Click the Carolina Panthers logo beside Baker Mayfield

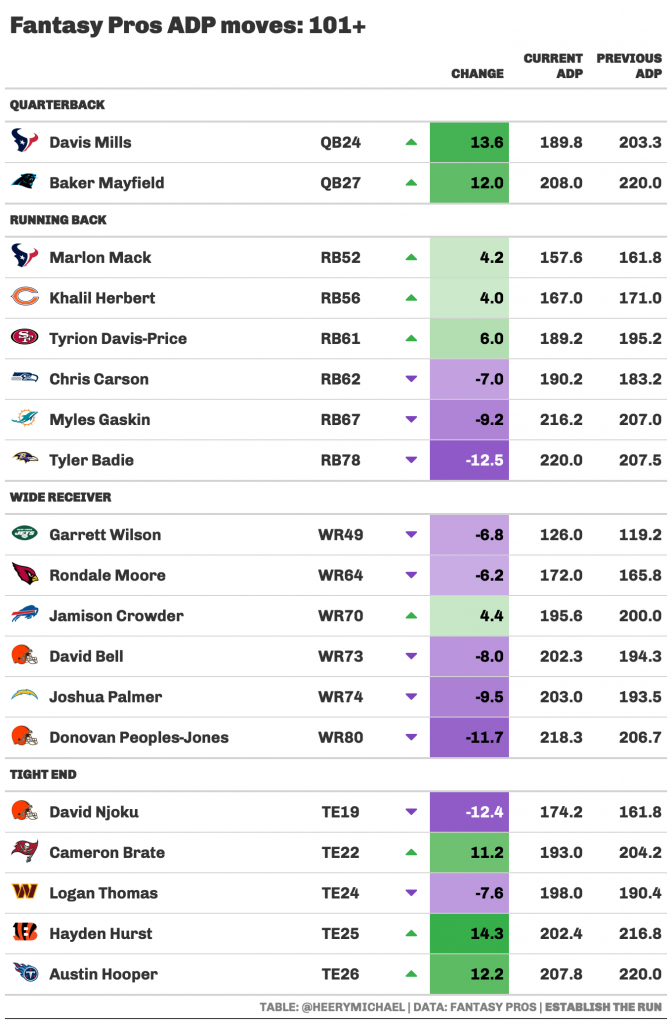point(25,182)
